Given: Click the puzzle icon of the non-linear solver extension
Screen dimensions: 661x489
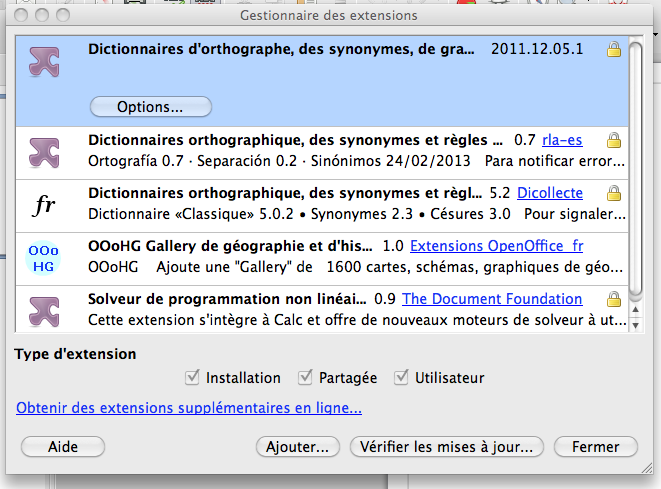Looking at the screenshot, I should pyautogui.click(x=44, y=312).
